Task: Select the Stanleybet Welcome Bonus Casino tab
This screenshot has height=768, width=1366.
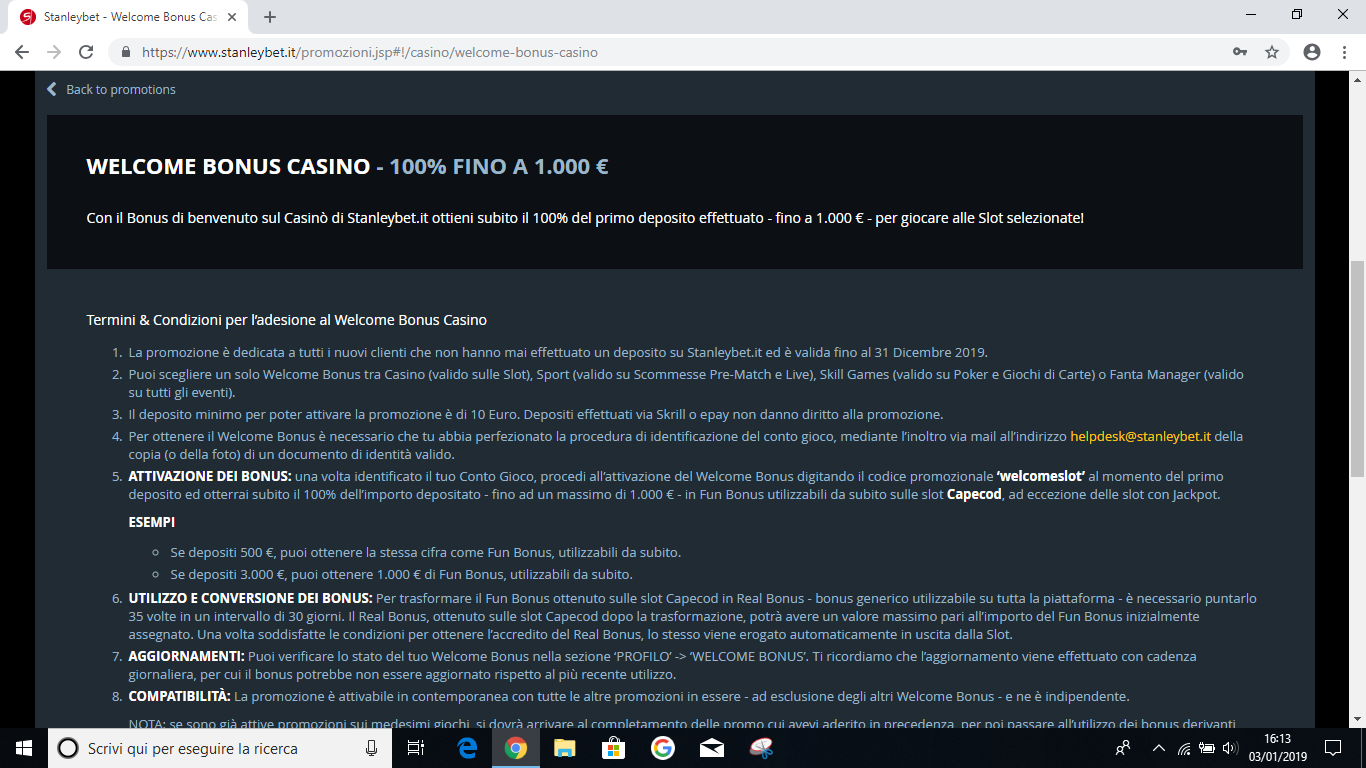Action: tap(130, 17)
